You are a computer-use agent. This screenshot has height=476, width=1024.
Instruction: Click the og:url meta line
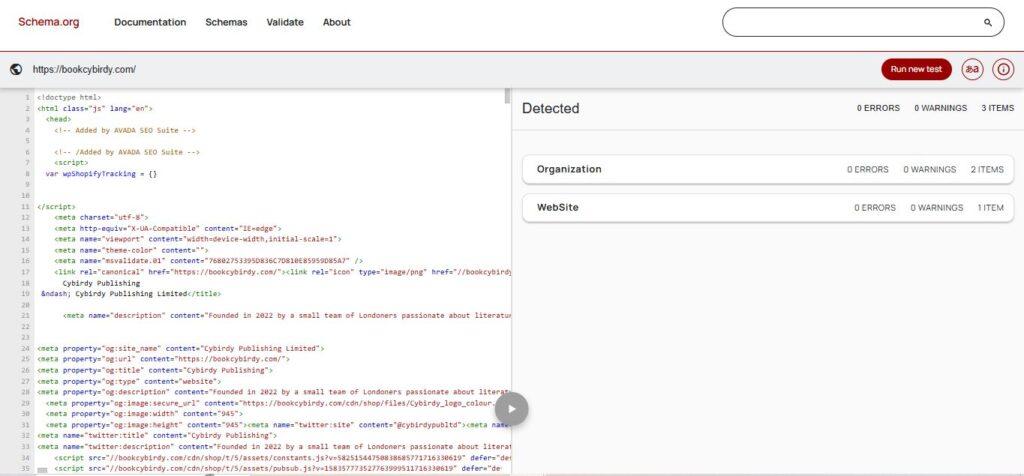(163, 359)
